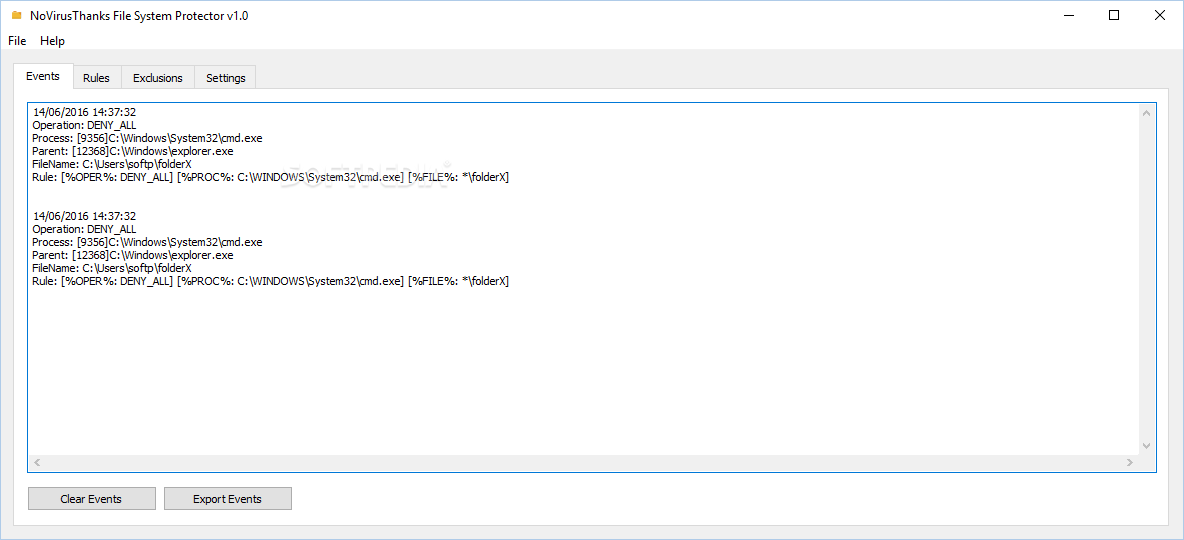Select the Events tab

[x=43, y=76]
